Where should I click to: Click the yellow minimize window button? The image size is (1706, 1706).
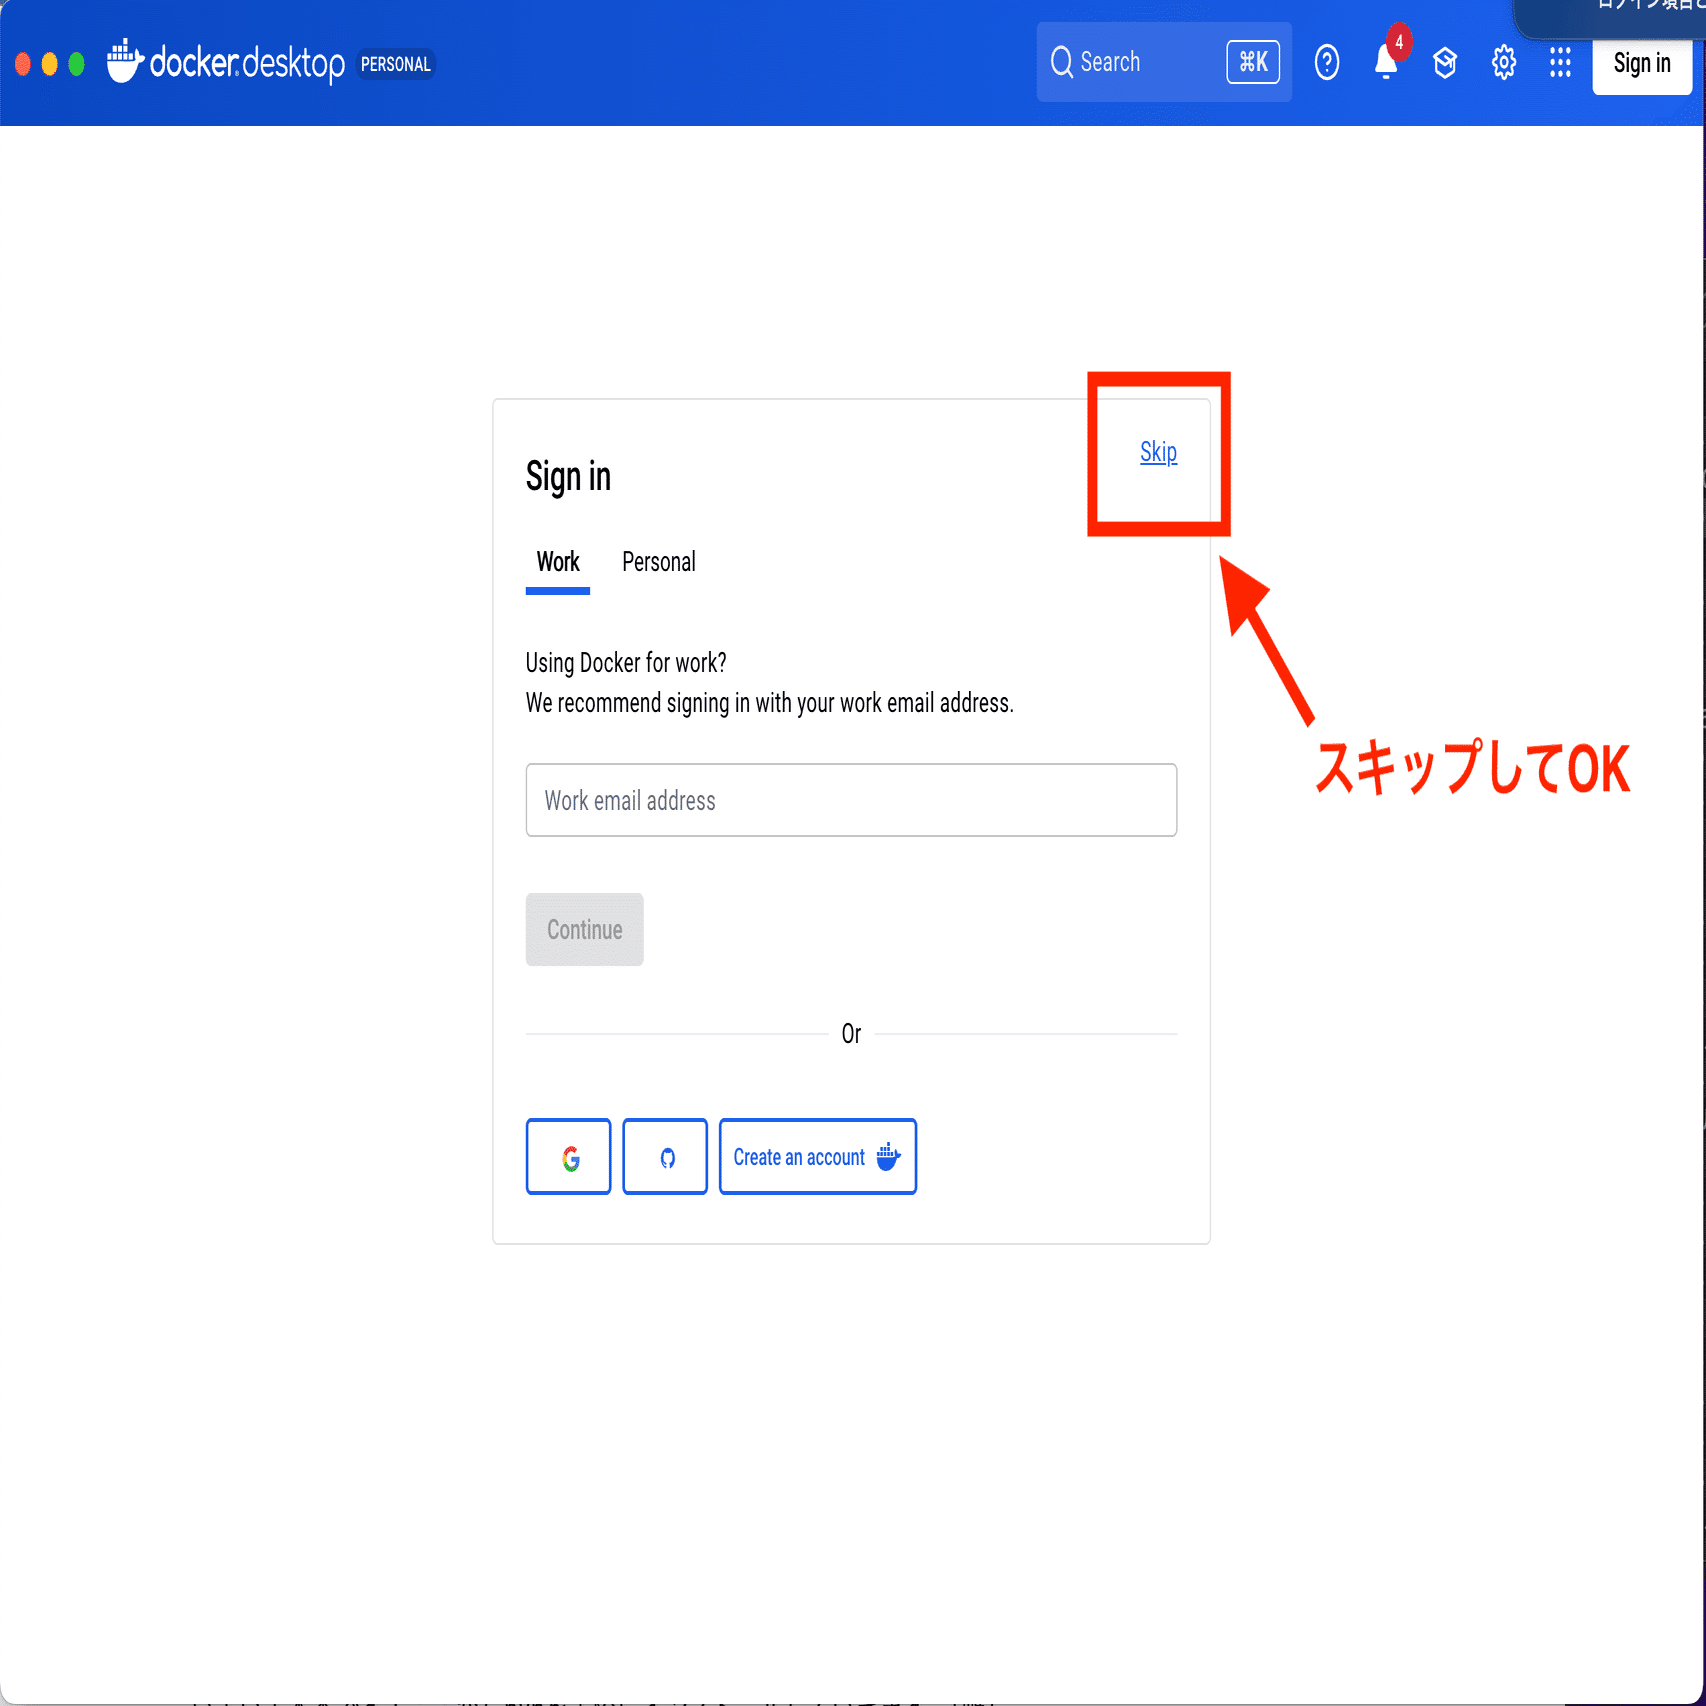(50, 64)
